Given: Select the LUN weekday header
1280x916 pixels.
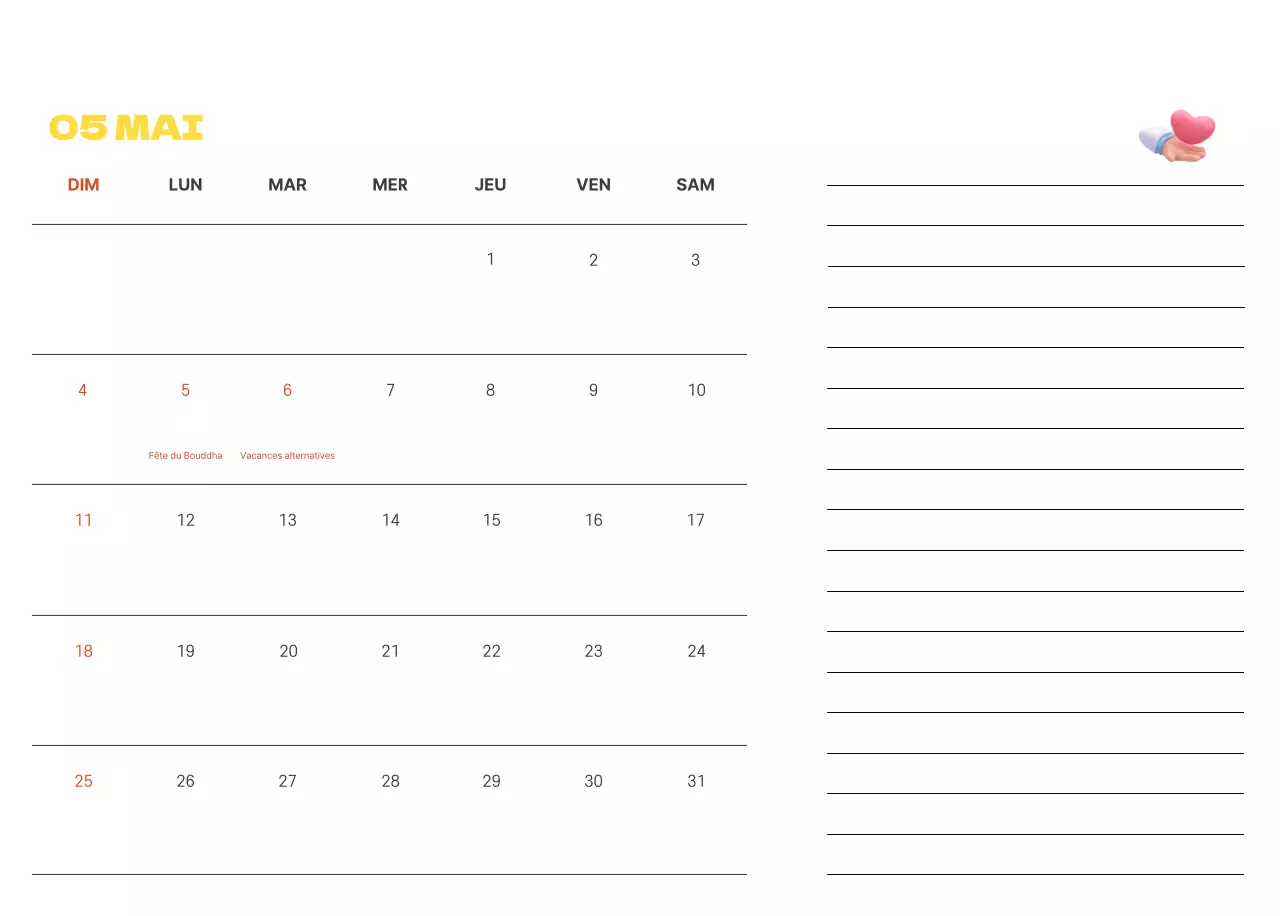Looking at the screenshot, I should pos(185,185).
